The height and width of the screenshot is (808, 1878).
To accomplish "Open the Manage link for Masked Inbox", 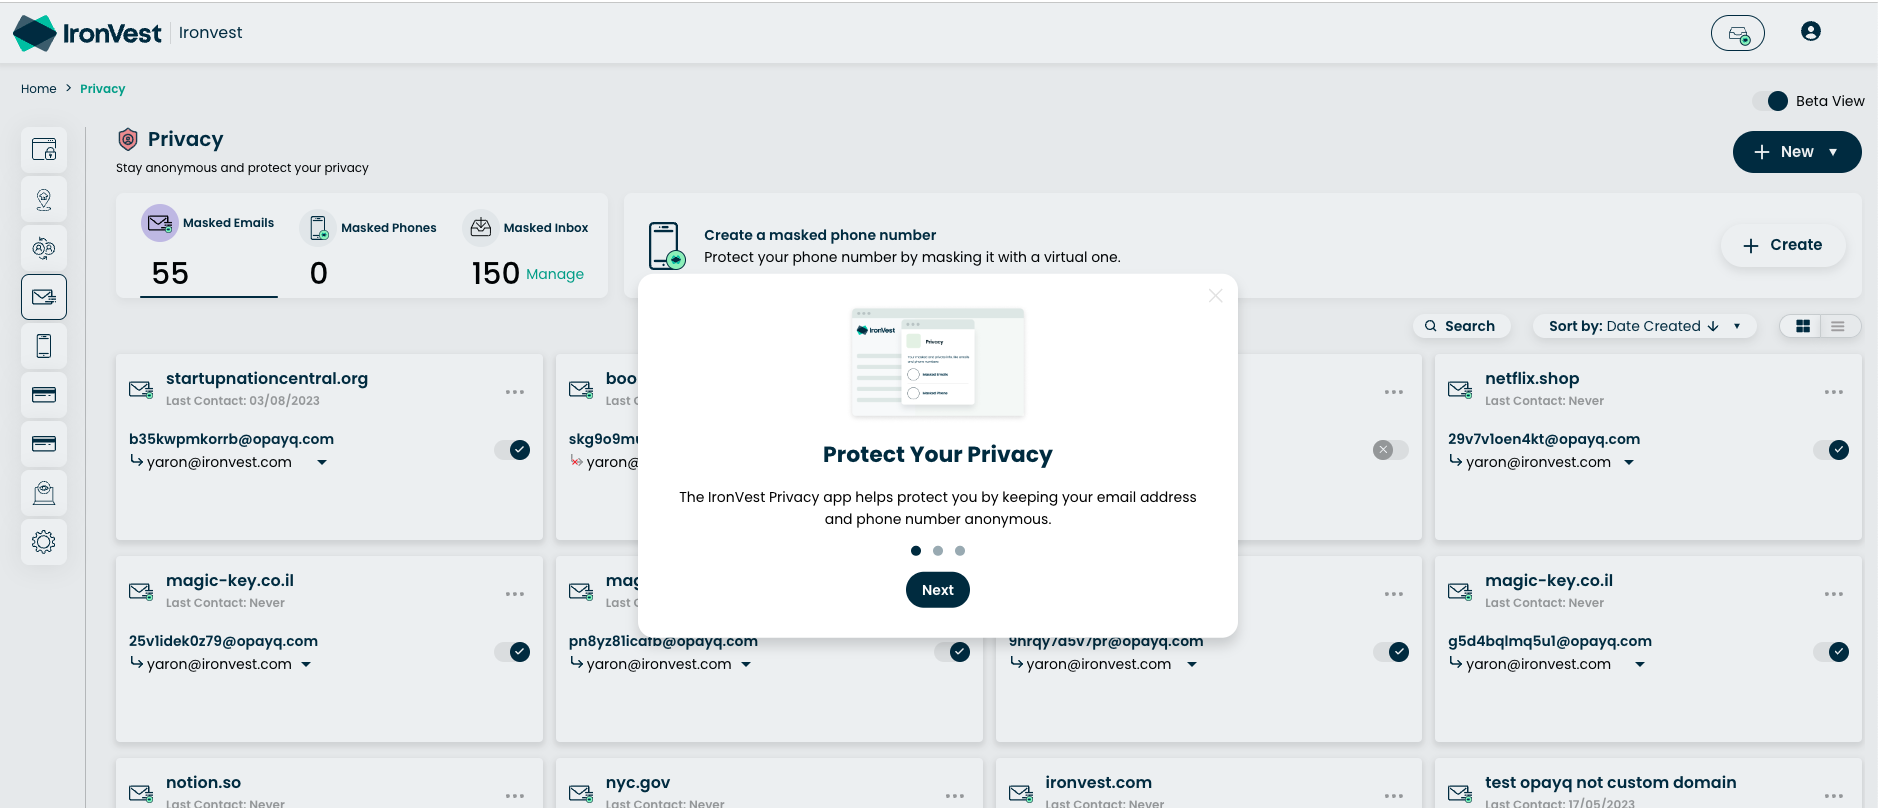I will pos(555,274).
